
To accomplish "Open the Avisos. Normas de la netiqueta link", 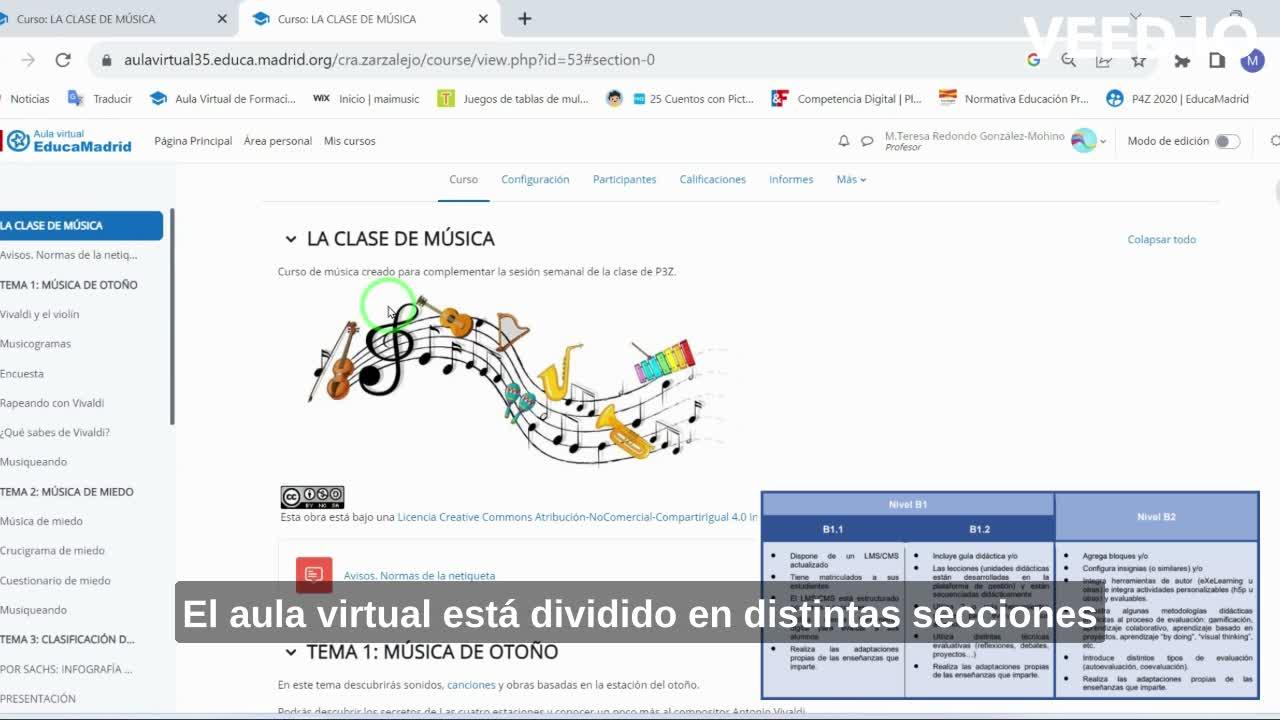I will 419,576.
